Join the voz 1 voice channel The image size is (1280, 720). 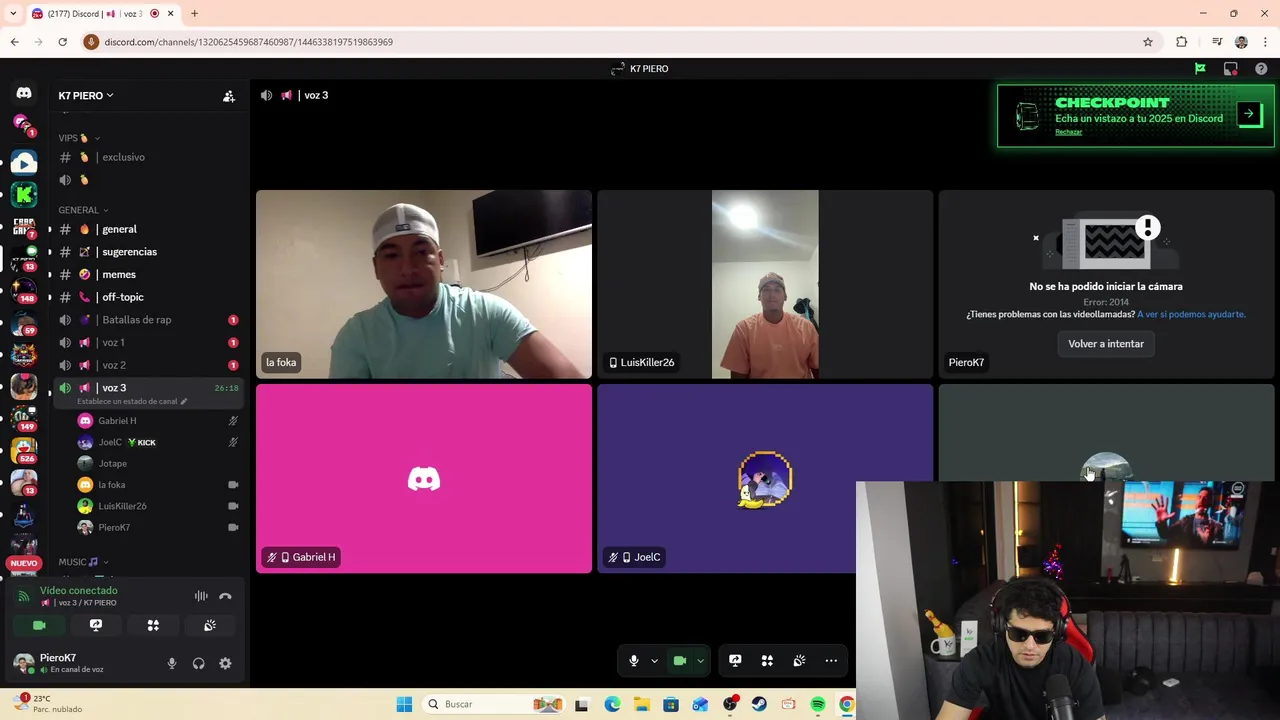pyautogui.click(x=148, y=342)
